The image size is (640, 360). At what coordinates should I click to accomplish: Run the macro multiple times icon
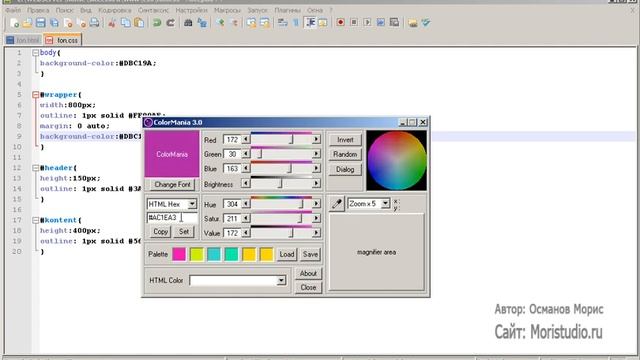tap(381, 23)
